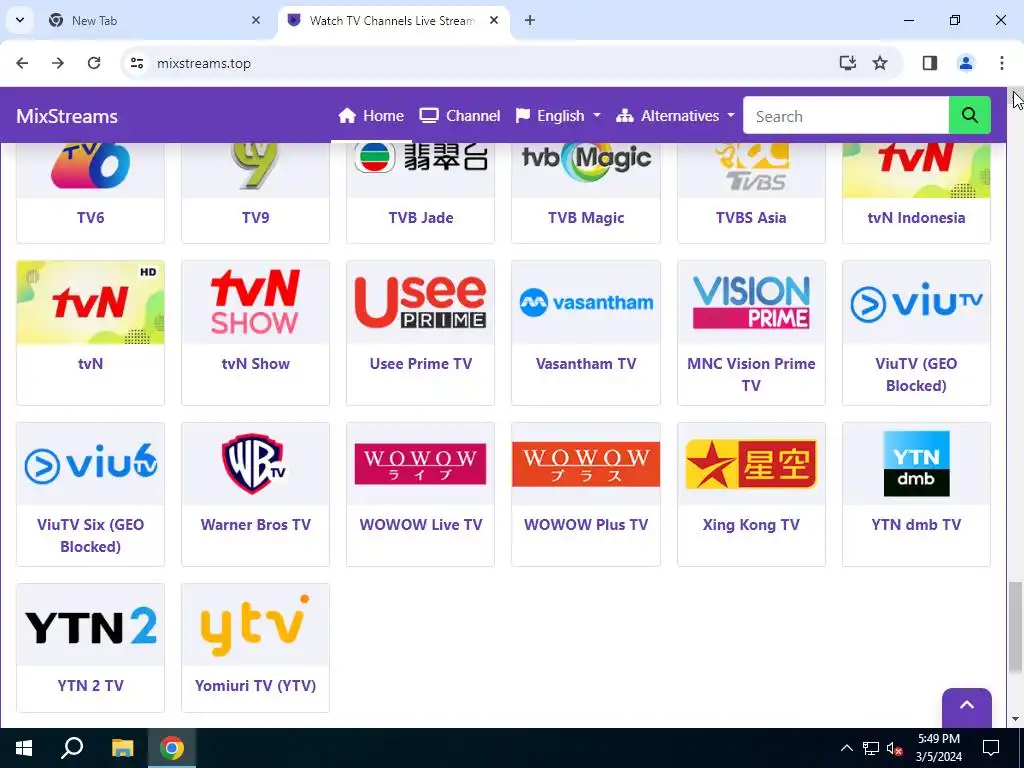
Task: Click the ViuTV Six logo
Action: (90, 464)
